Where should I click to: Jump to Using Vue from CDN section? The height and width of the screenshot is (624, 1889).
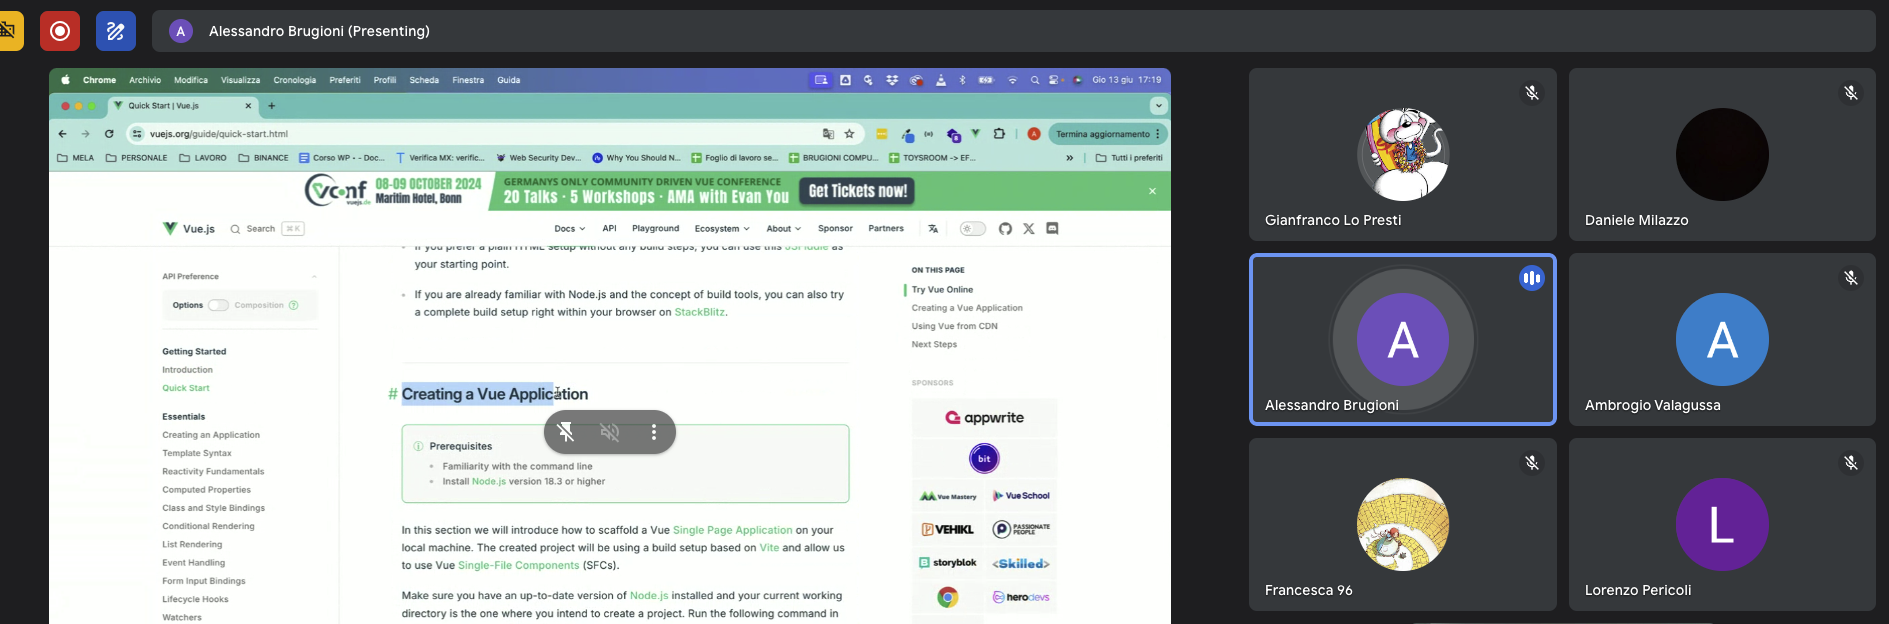[x=954, y=326]
